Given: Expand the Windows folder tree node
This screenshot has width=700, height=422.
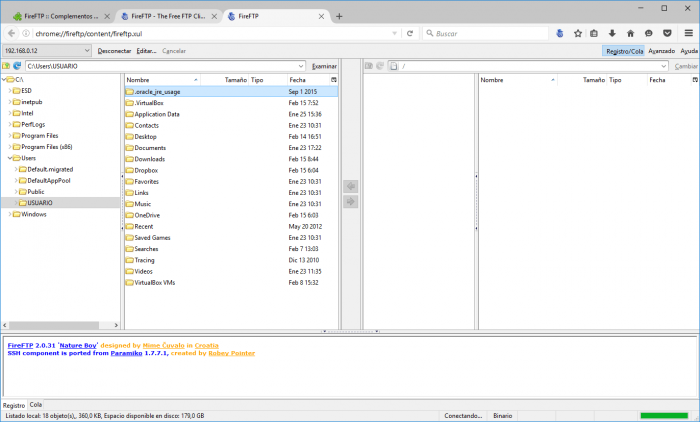Looking at the screenshot, I should point(10,214).
